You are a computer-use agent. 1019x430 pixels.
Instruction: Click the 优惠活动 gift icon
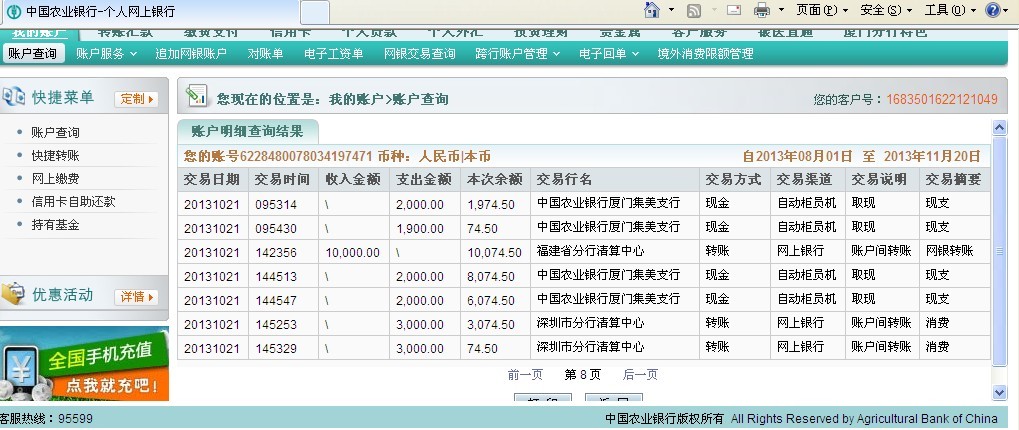(14, 295)
